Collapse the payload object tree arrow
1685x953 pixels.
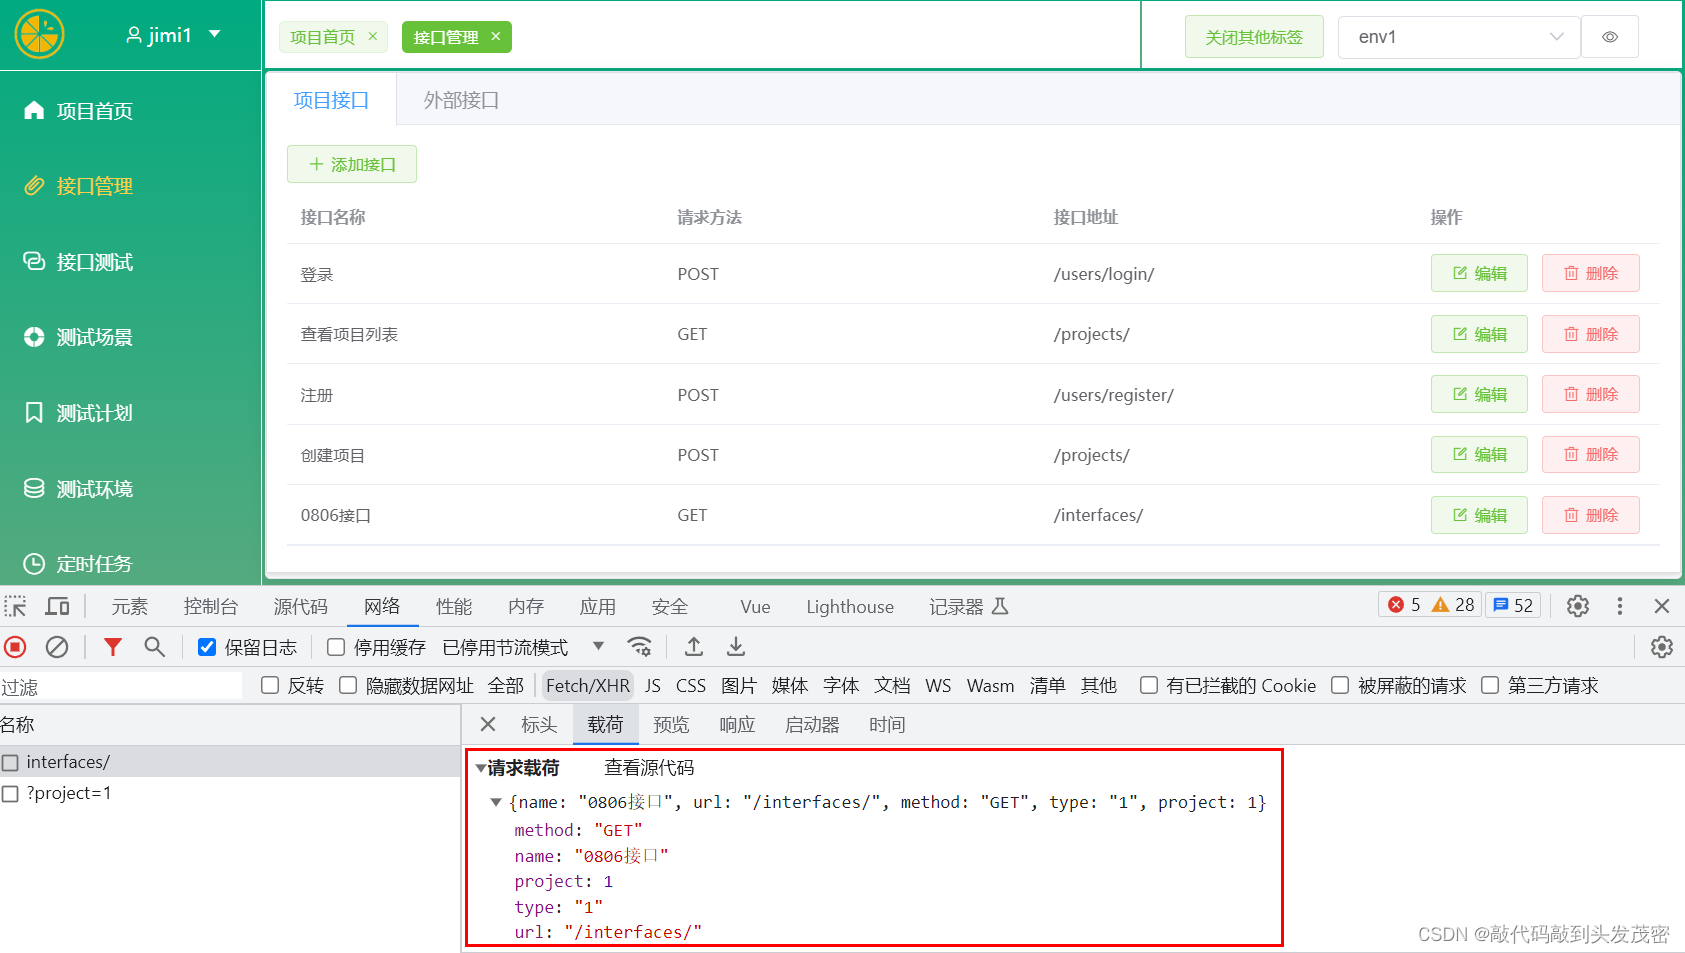(496, 802)
